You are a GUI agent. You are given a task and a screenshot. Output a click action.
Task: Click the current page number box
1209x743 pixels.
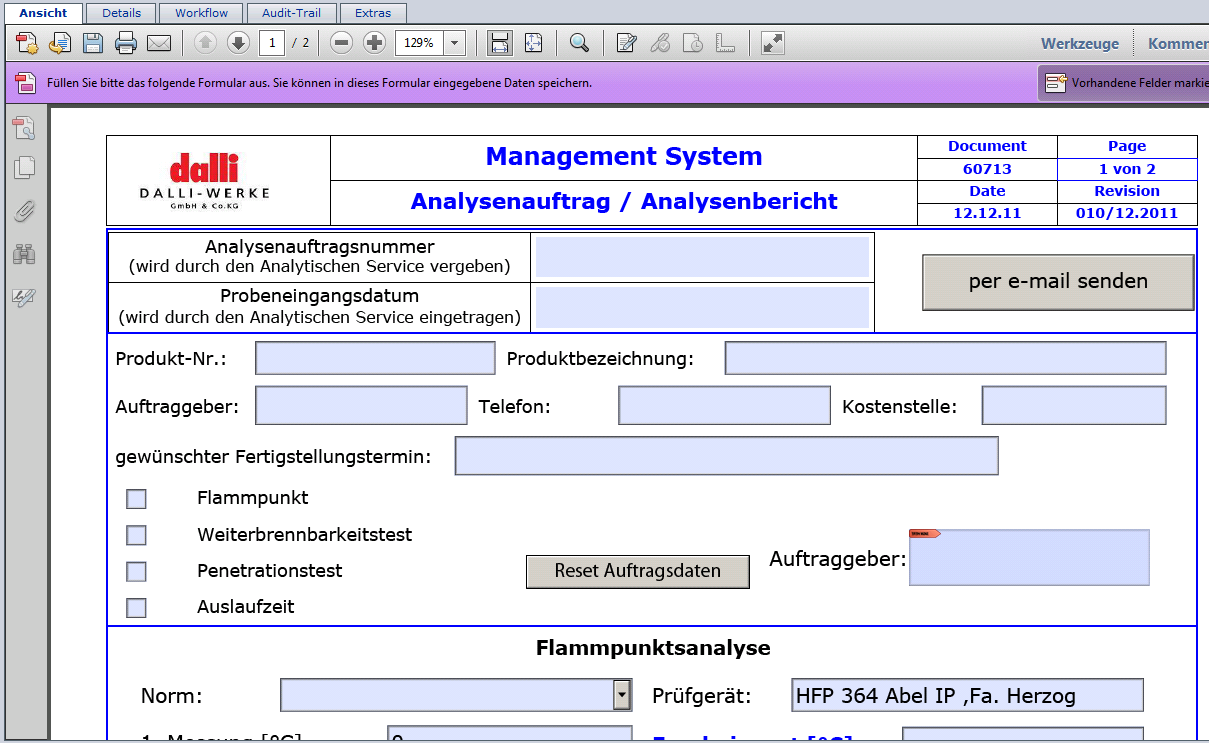tap(271, 43)
